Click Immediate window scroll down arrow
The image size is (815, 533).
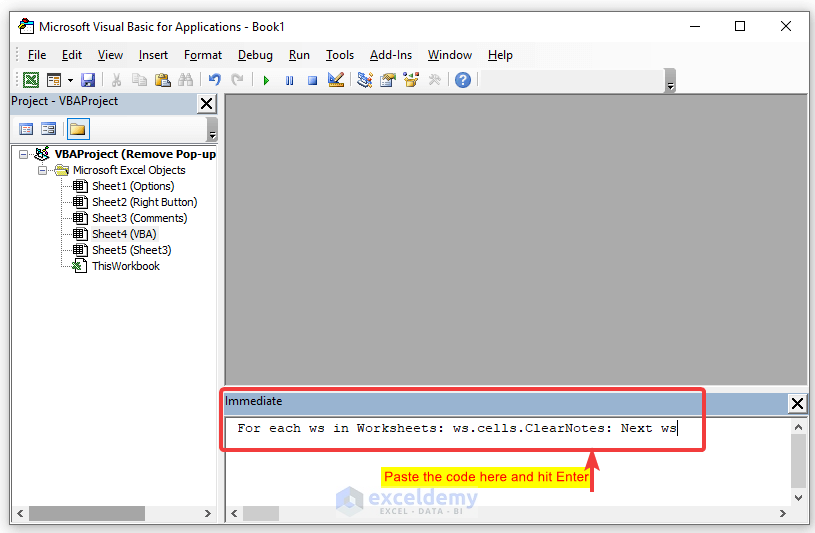(x=798, y=498)
